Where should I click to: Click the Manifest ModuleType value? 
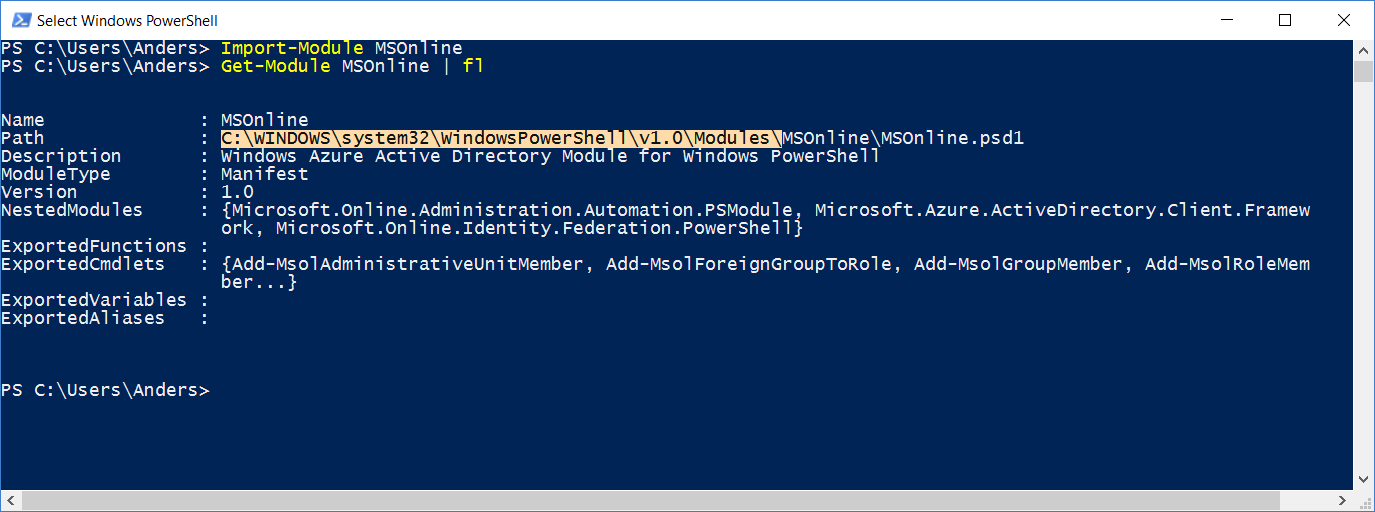click(x=265, y=174)
